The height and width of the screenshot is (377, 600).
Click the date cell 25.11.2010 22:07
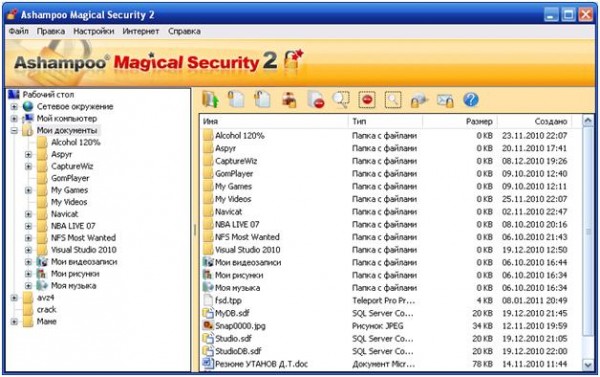535,199
